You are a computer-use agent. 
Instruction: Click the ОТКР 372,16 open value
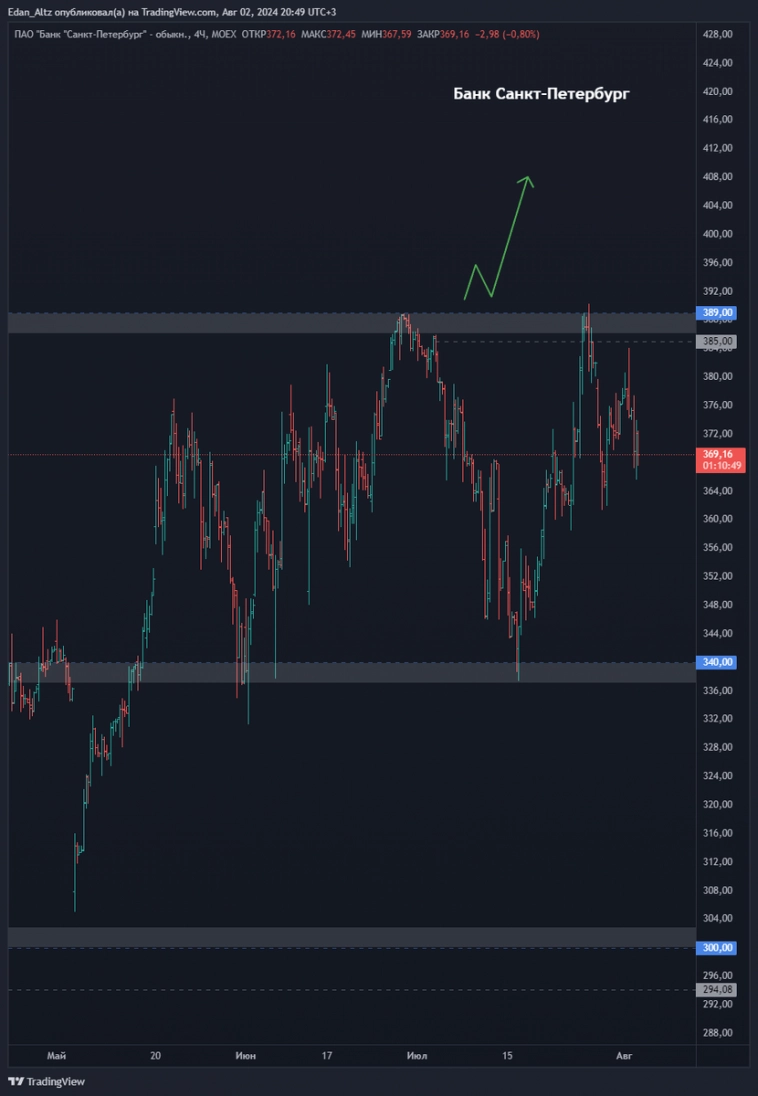tap(269, 34)
